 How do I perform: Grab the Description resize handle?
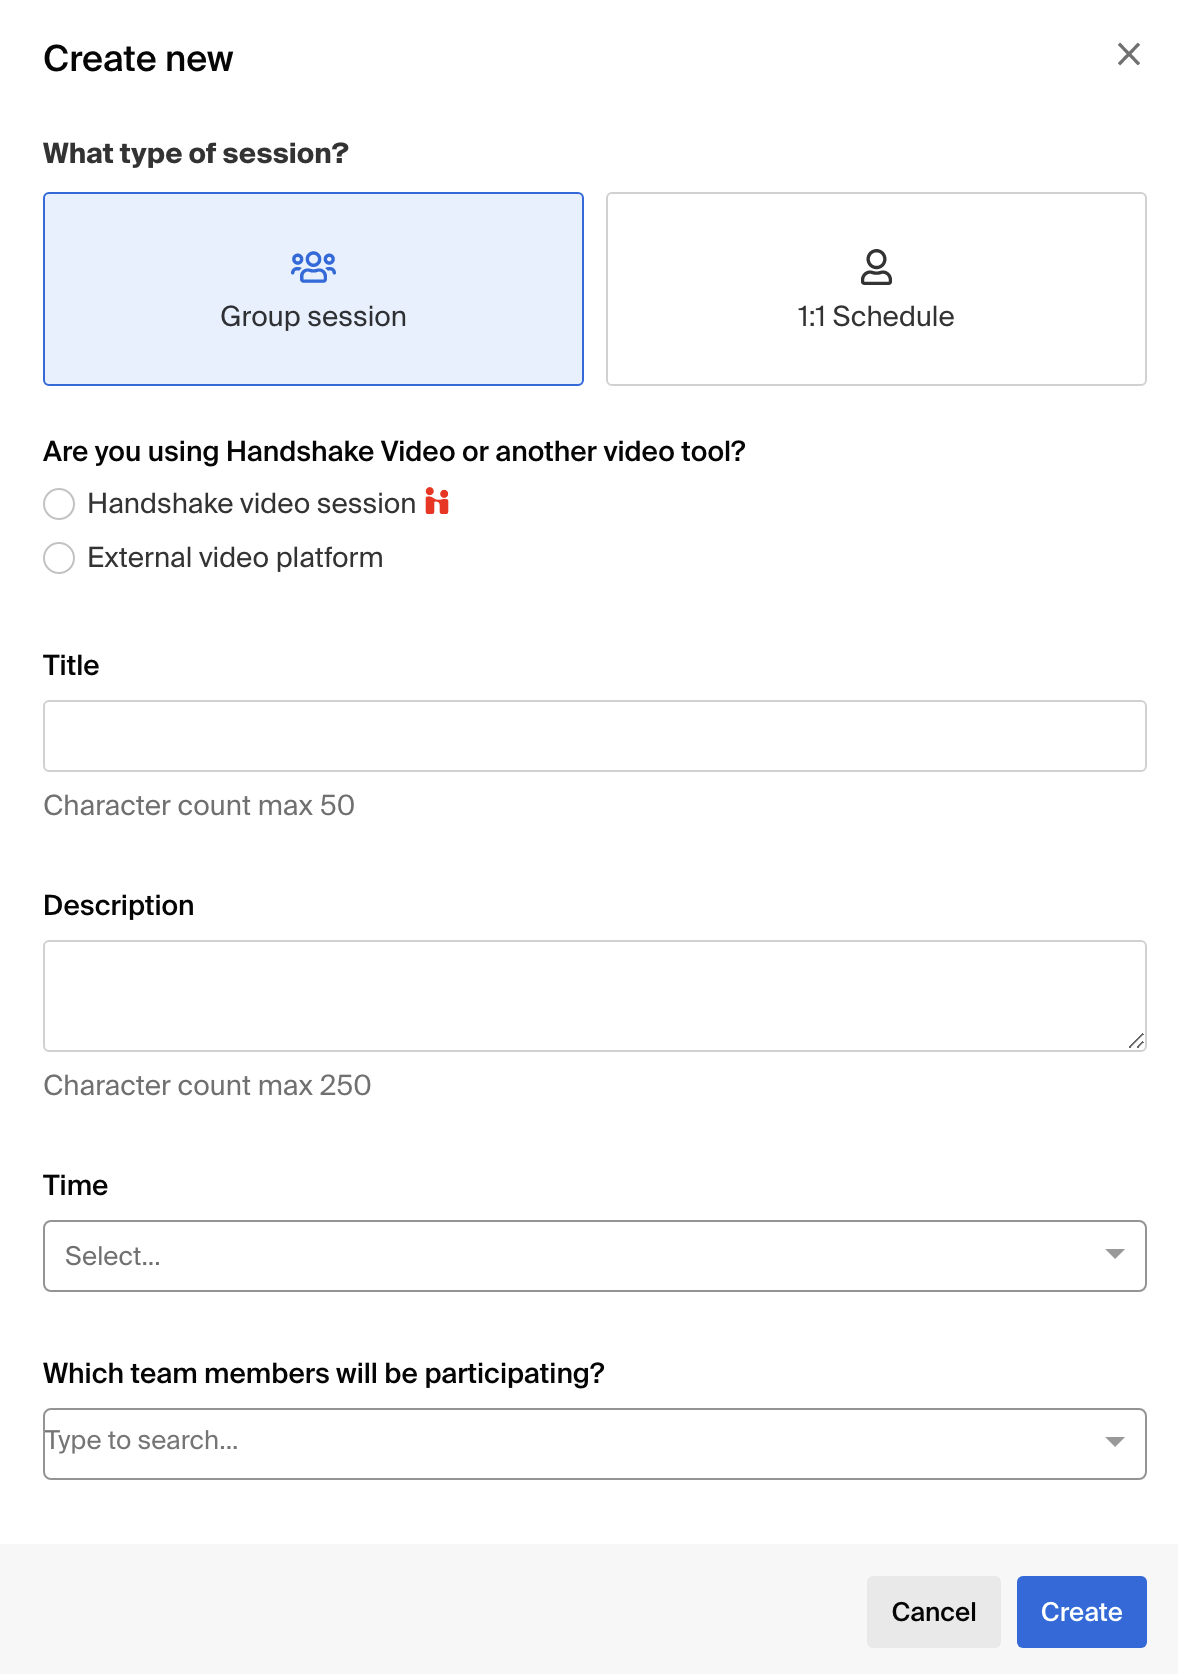click(x=1136, y=1041)
